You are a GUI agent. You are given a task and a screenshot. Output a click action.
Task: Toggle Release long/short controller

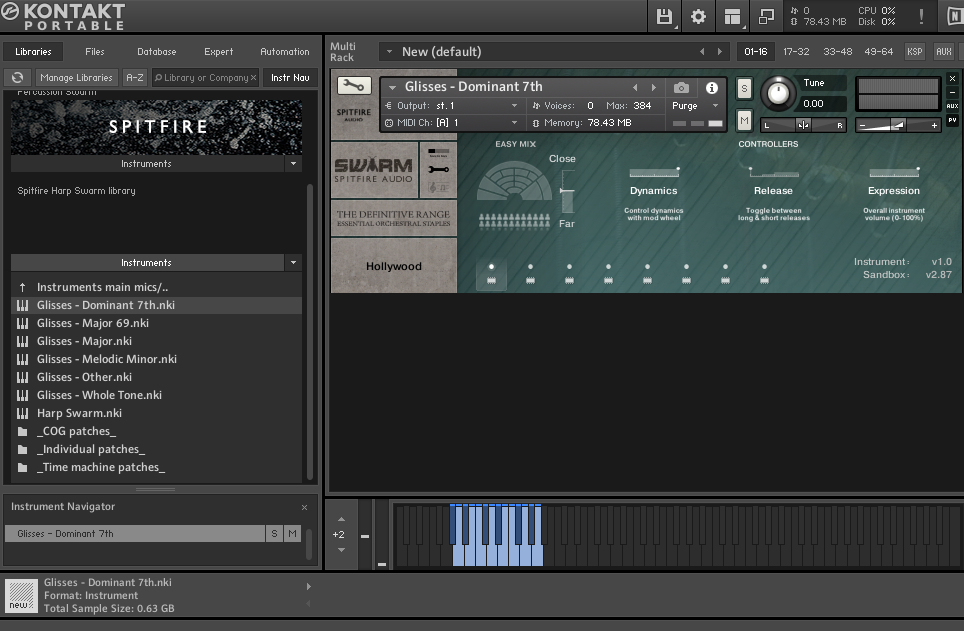773,171
